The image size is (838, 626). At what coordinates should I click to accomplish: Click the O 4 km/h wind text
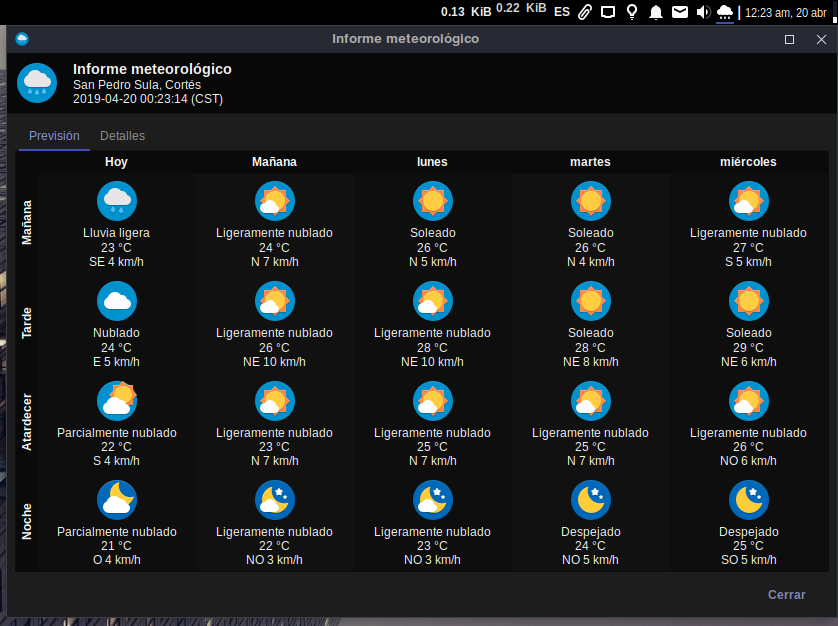117,560
